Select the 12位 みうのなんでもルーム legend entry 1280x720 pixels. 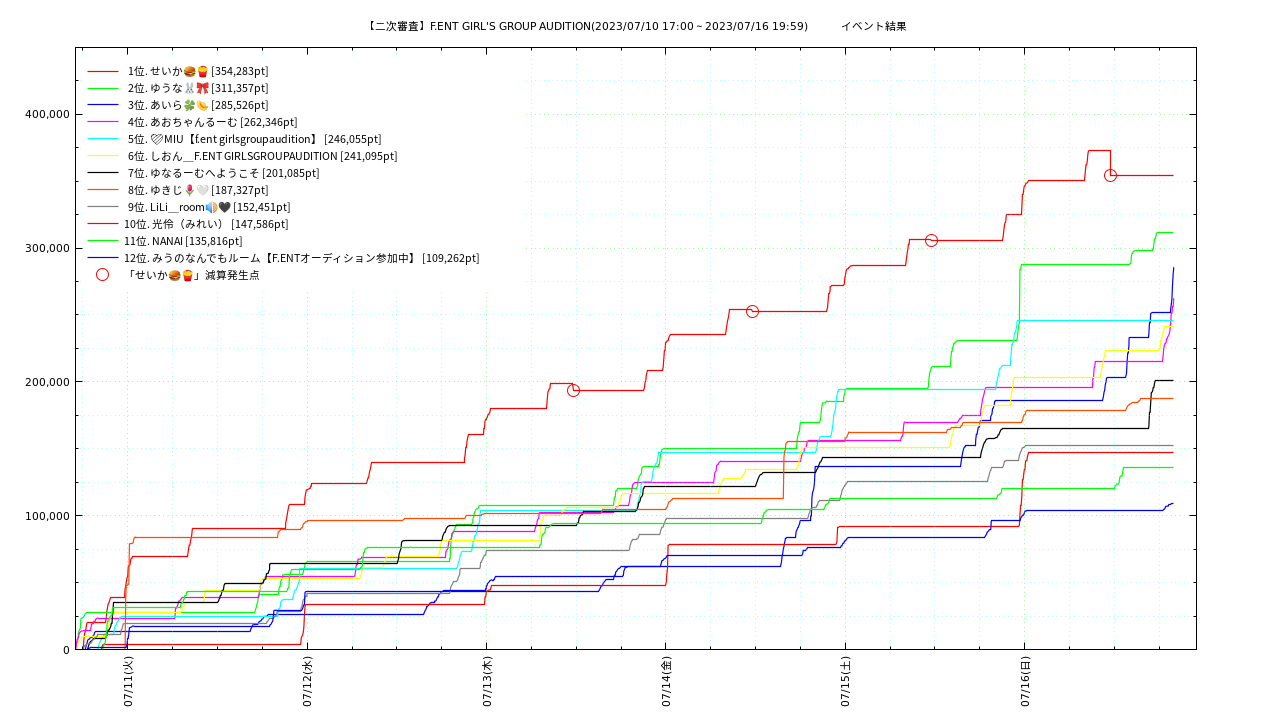(301, 258)
